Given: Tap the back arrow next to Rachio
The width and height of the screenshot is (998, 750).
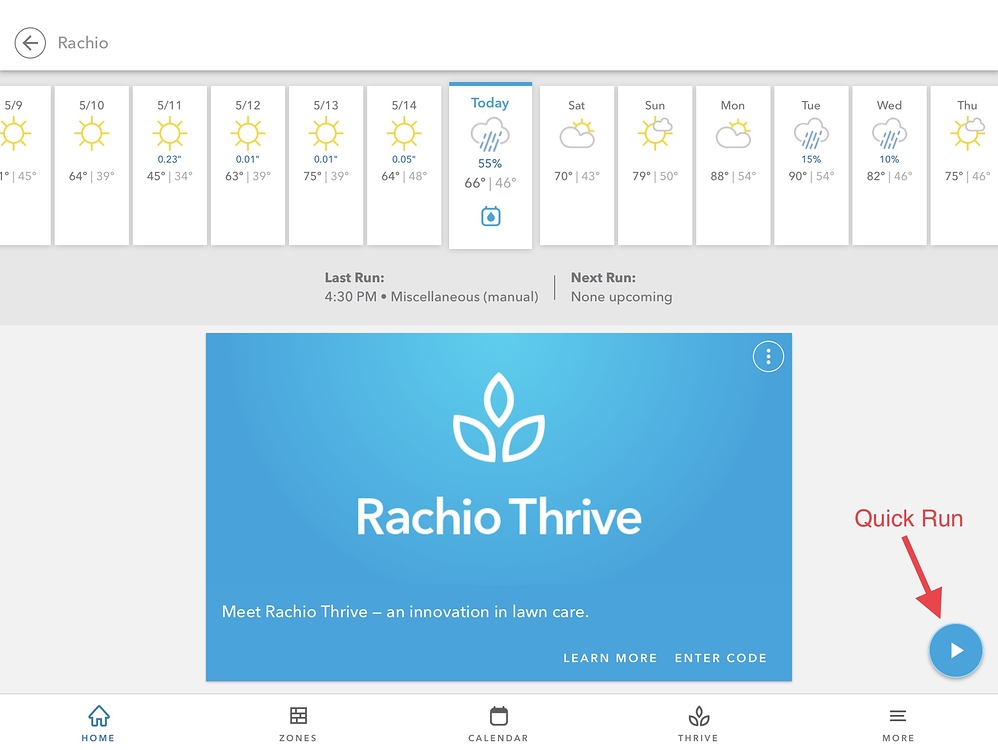Looking at the screenshot, I should (x=30, y=43).
